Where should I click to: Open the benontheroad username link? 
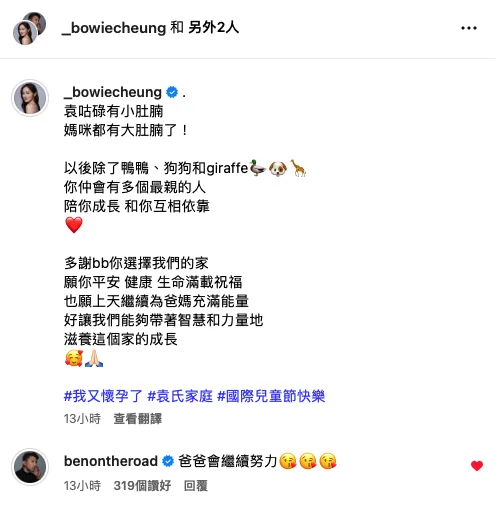111,461
